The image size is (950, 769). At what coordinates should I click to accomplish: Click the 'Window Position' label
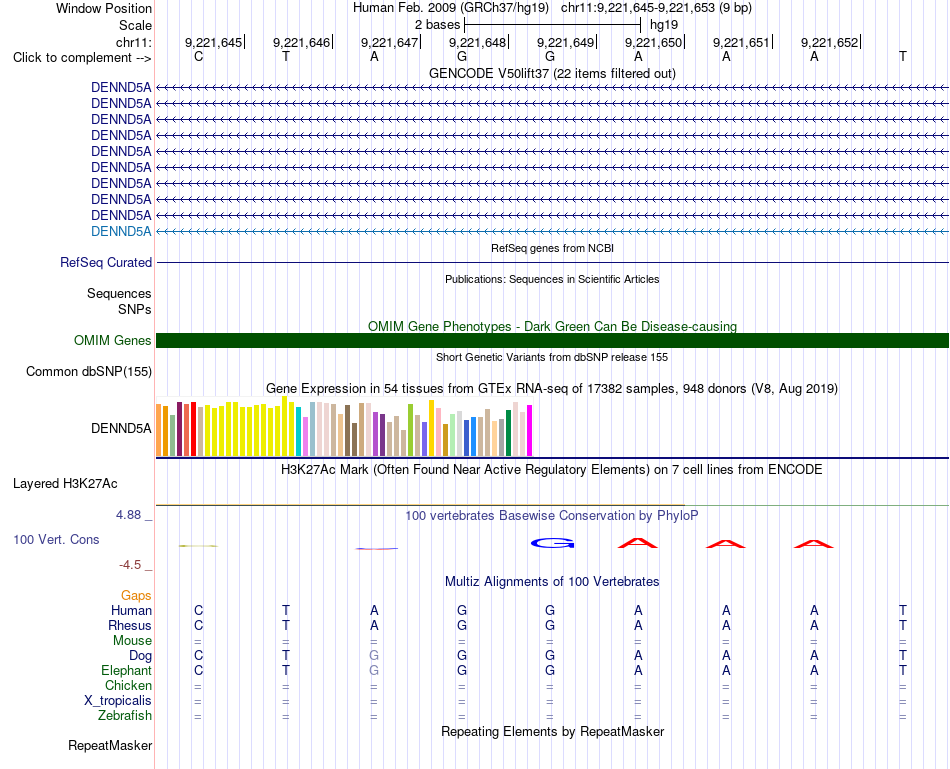click(104, 8)
